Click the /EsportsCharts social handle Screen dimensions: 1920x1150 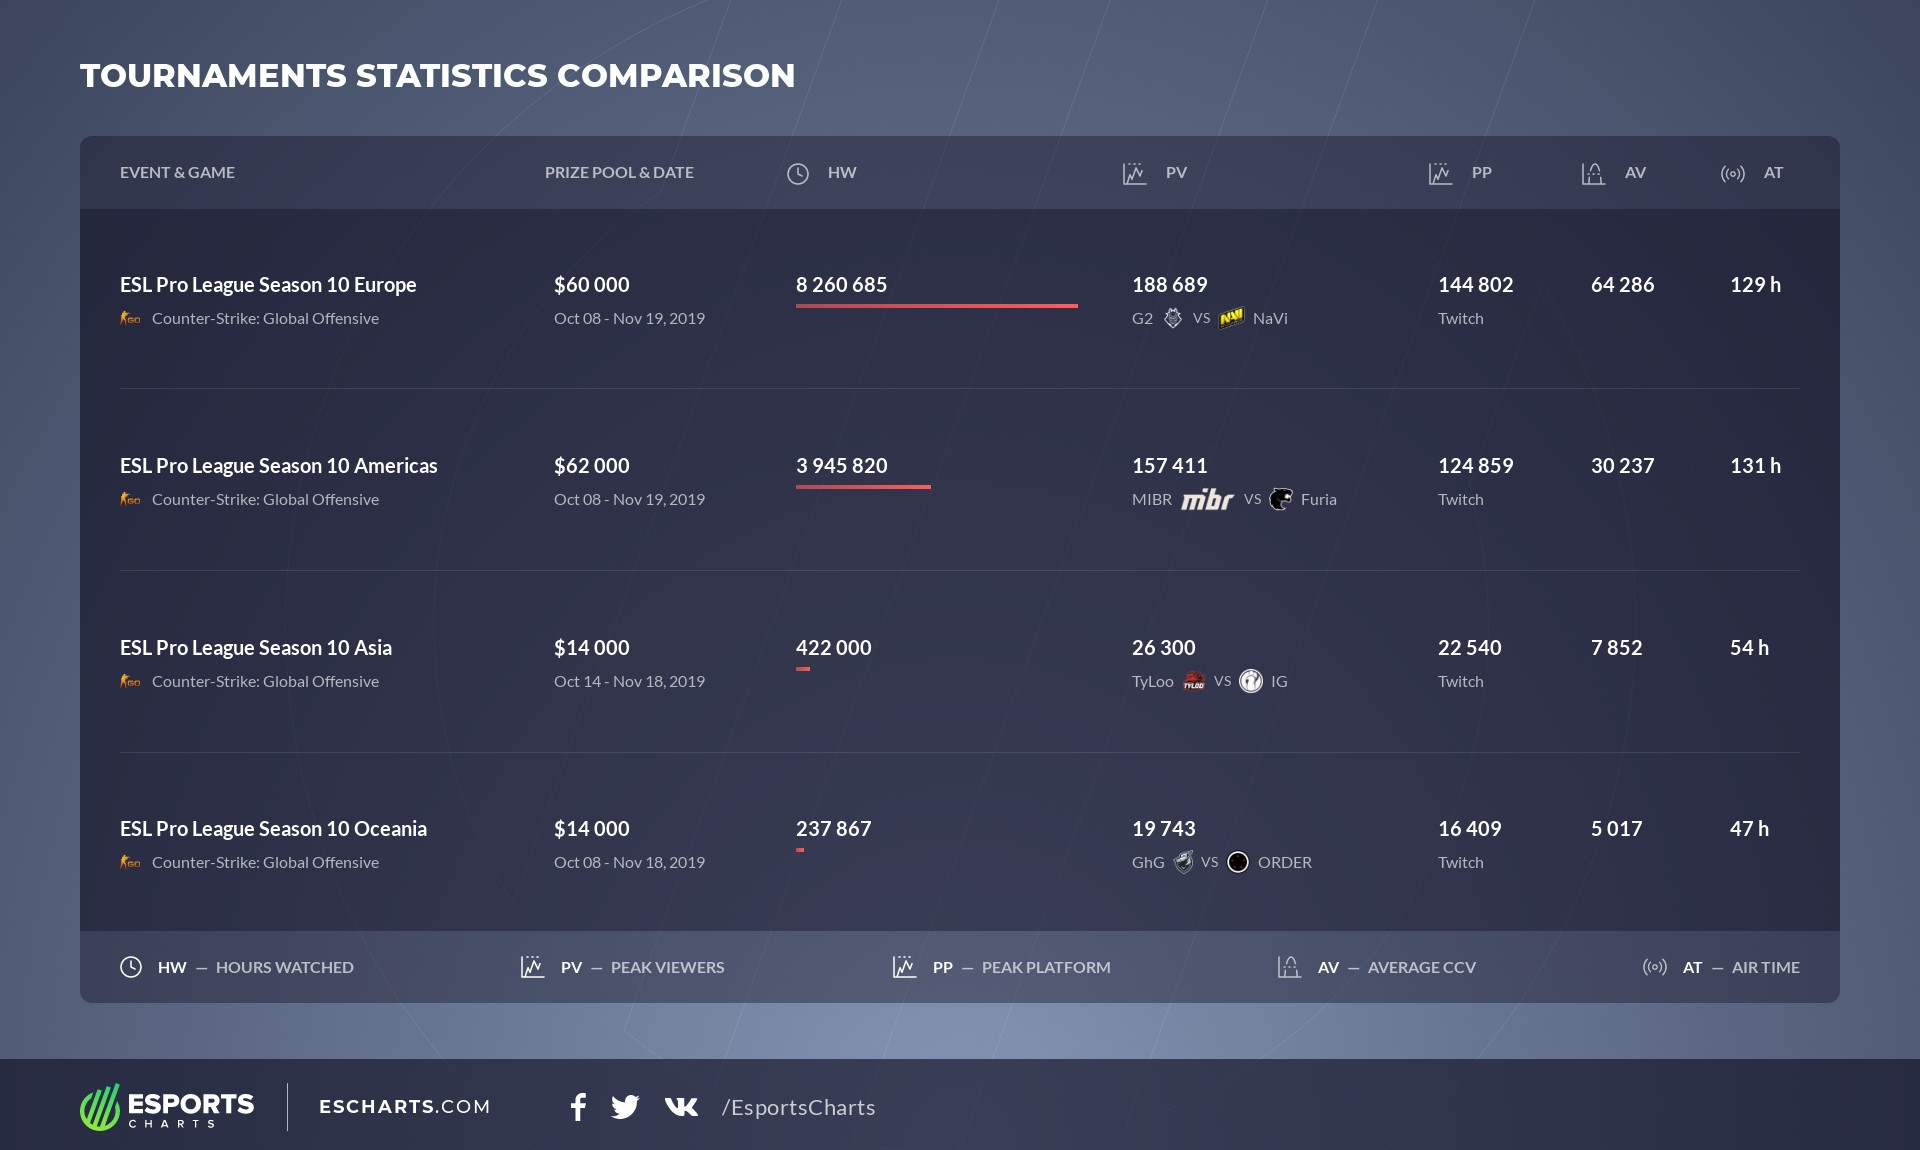coord(798,1108)
